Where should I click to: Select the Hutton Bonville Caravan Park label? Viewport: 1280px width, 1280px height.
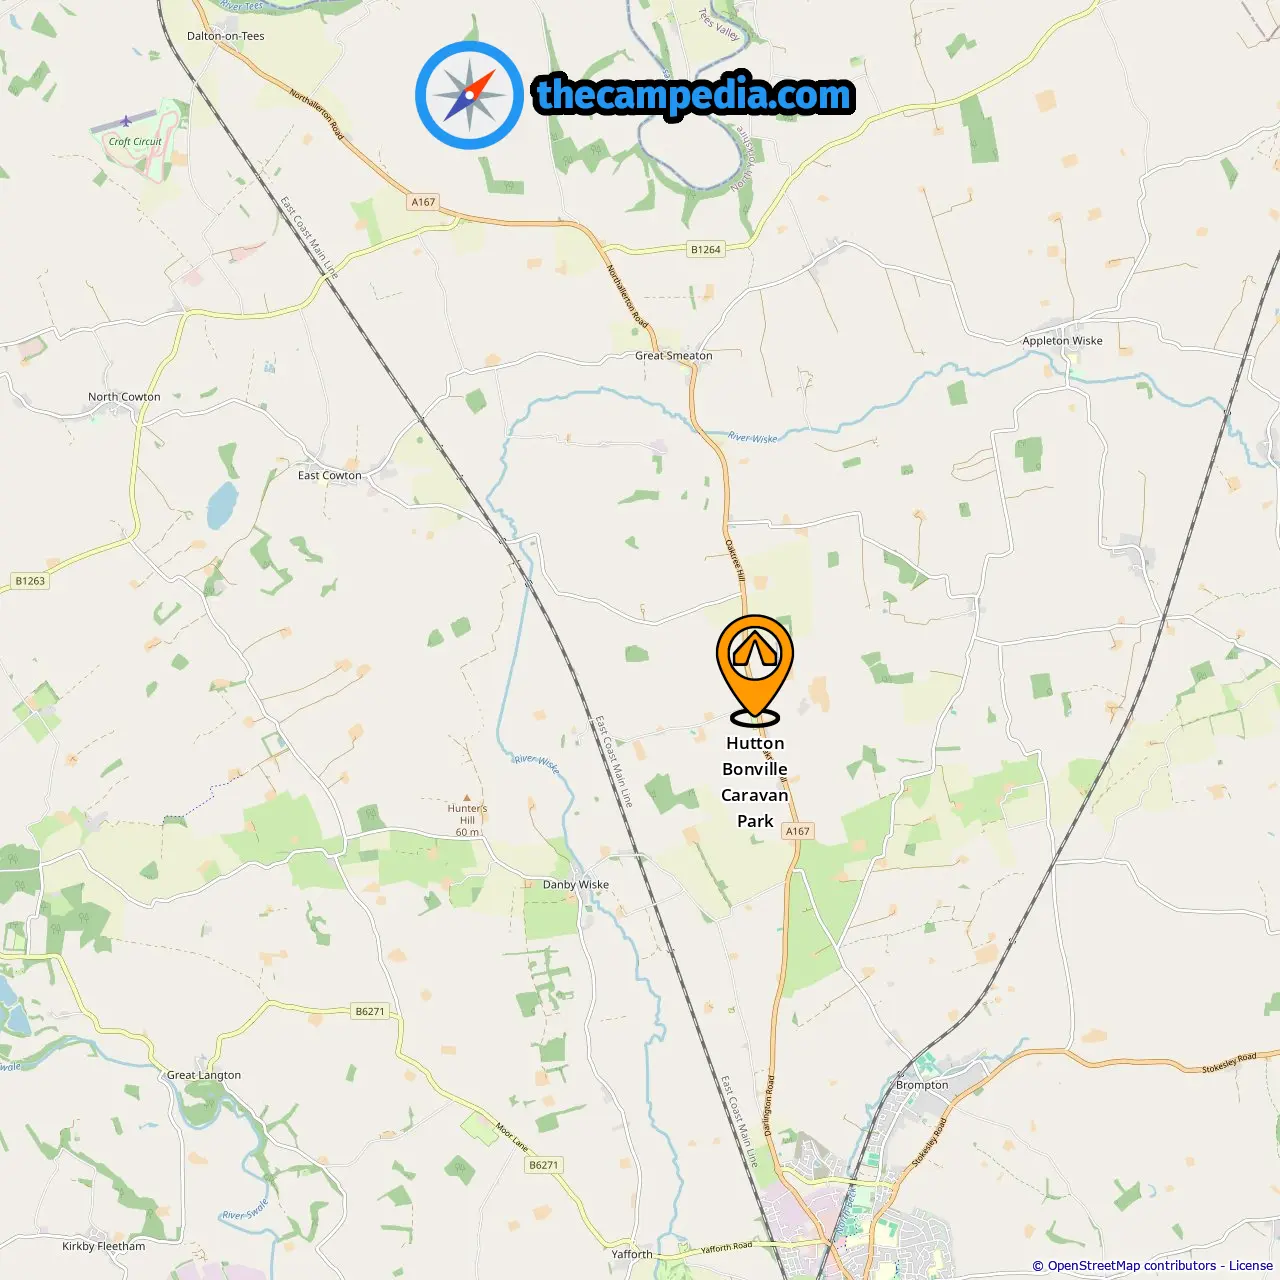[x=755, y=782]
